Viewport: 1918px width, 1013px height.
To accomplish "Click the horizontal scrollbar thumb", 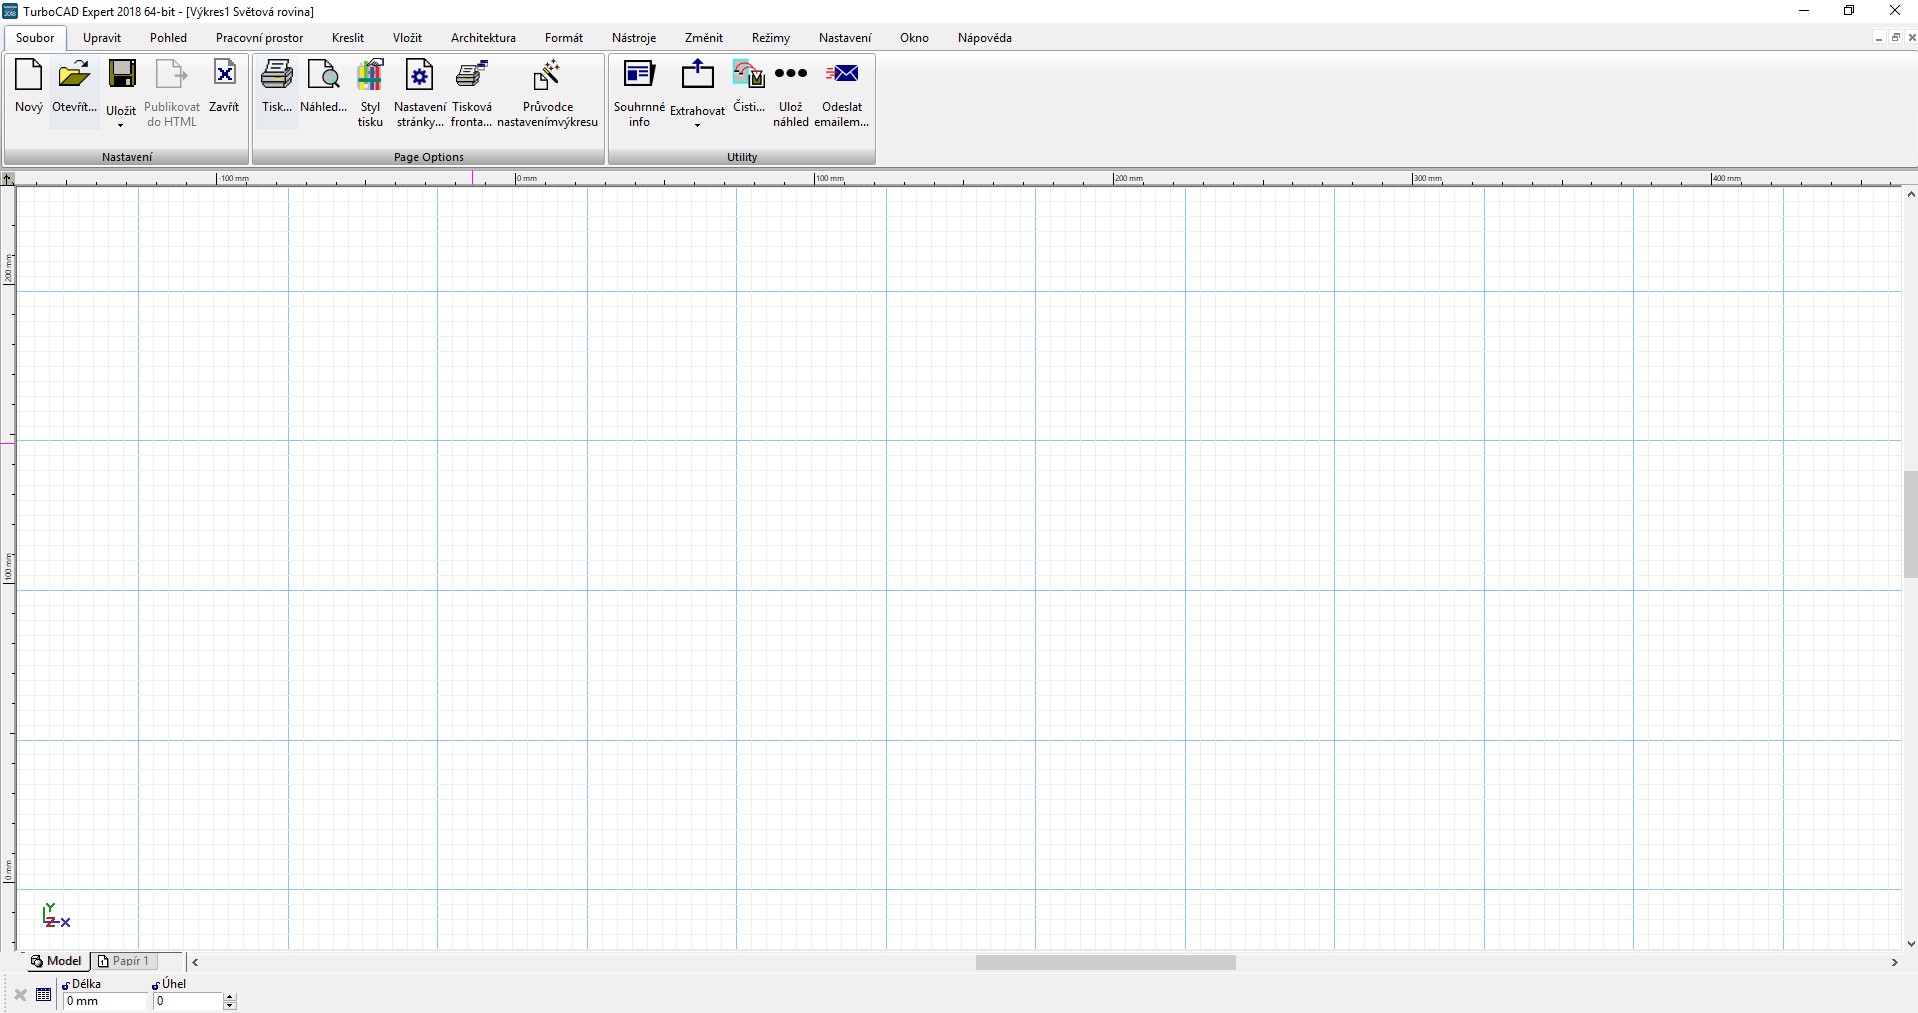I will tap(1106, 962).
